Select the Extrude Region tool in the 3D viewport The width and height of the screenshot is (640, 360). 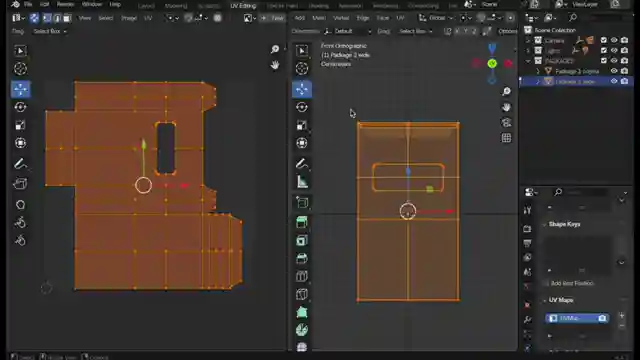pyautogui.click(x=302, y=222)
